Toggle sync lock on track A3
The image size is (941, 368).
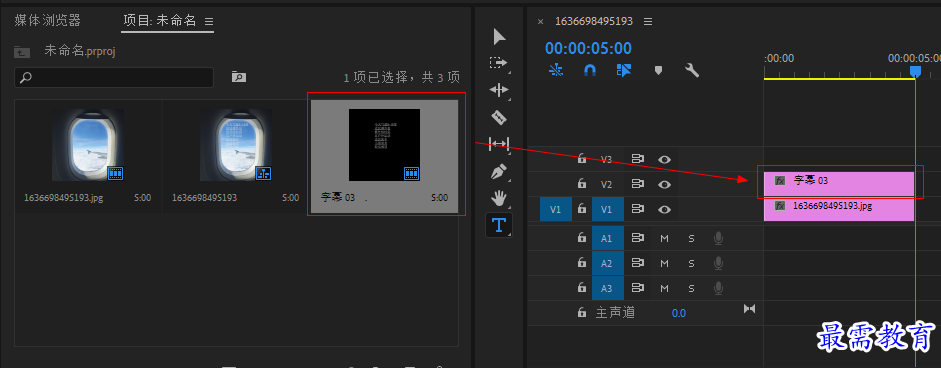637,288
